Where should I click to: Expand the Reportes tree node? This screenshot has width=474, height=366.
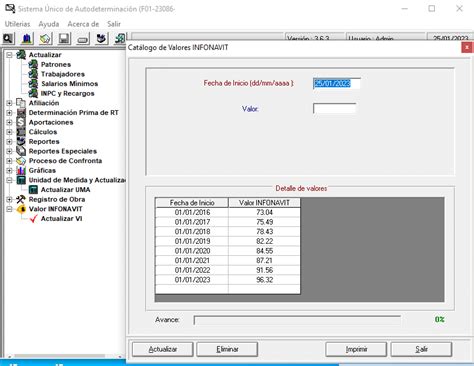(x=10, y=142)
